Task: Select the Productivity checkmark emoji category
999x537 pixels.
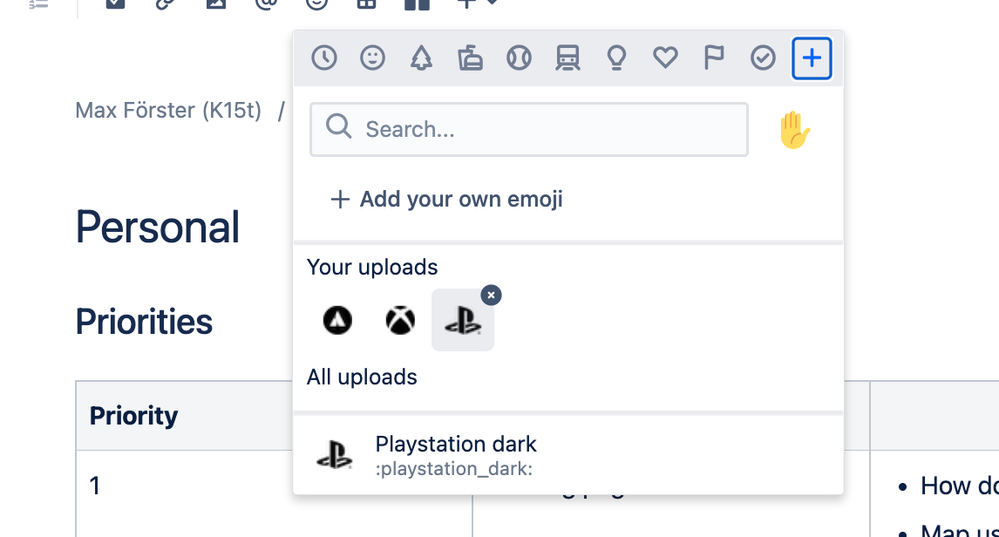Action: (763, 58)
